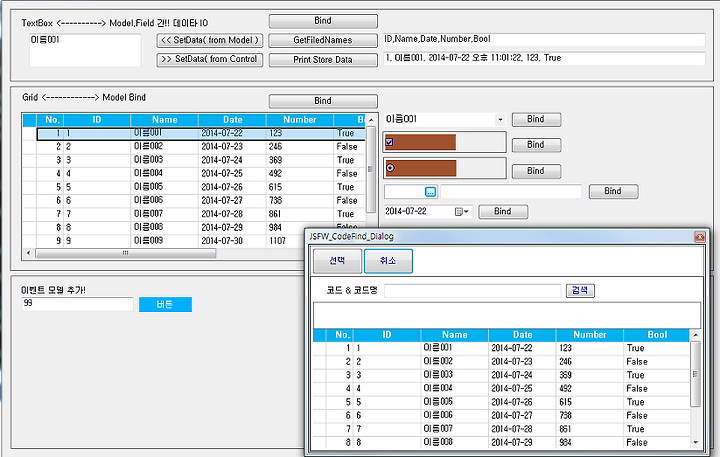Click dialog grid scrollbar up arrow

coord(695,335)
